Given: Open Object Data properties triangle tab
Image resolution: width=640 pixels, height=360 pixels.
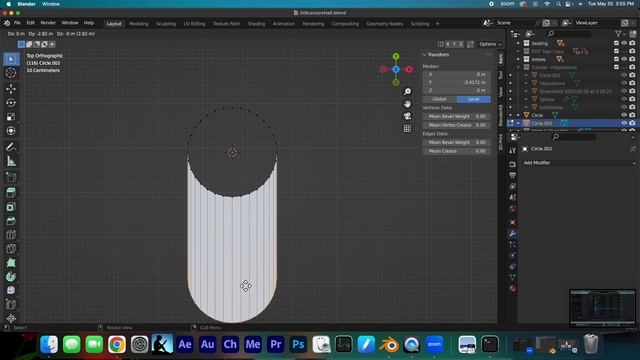Looking at the screenshot, I should click(512, 278).
